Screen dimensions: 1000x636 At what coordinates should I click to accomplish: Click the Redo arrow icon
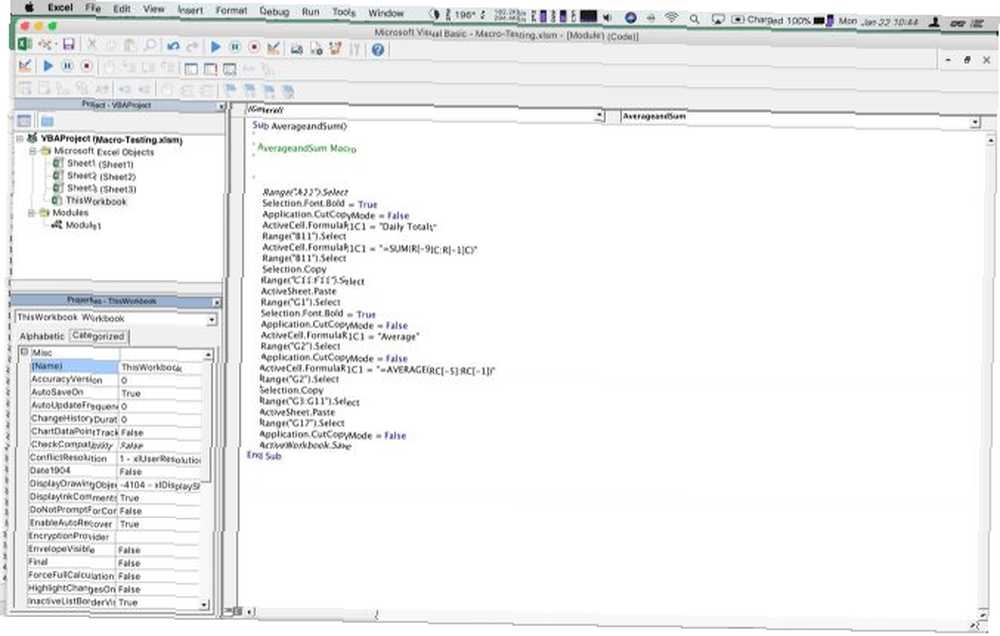[x=193, y=47]
